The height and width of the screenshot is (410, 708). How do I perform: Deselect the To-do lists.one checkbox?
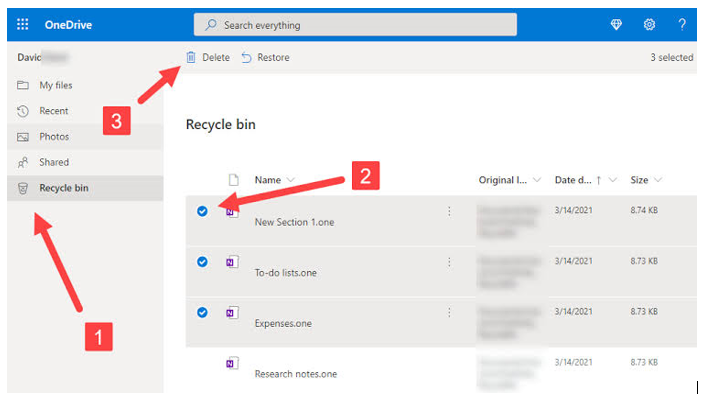(202, 261)
